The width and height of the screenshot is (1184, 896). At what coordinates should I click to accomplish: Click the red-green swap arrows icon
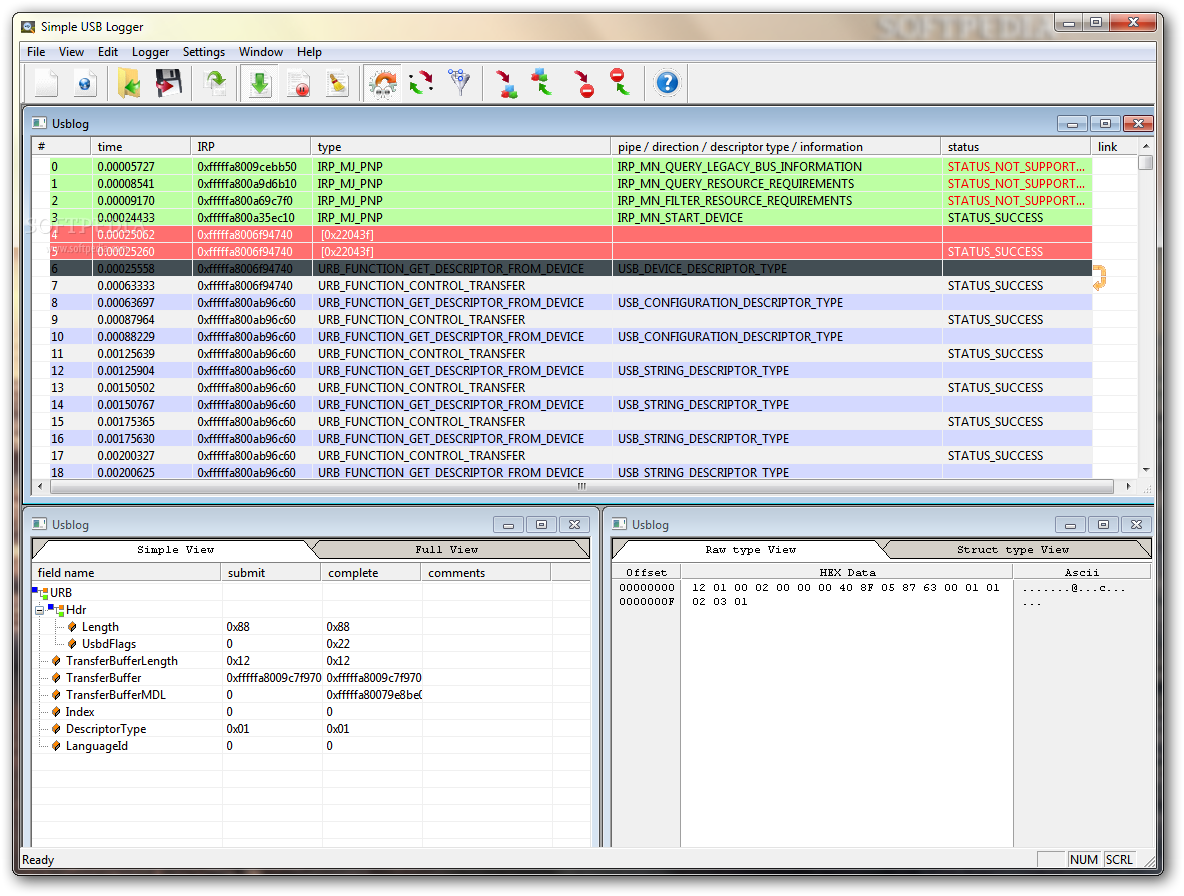click(421, 83)
